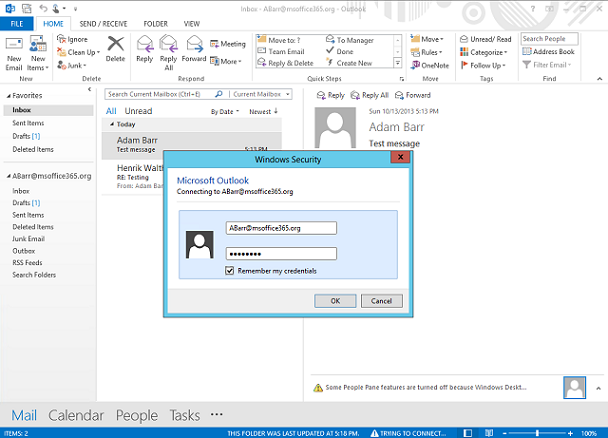Select the Team Email quick step
This screenshot has width=608, height=438.
pyautogui.click(x=282, y=51)
